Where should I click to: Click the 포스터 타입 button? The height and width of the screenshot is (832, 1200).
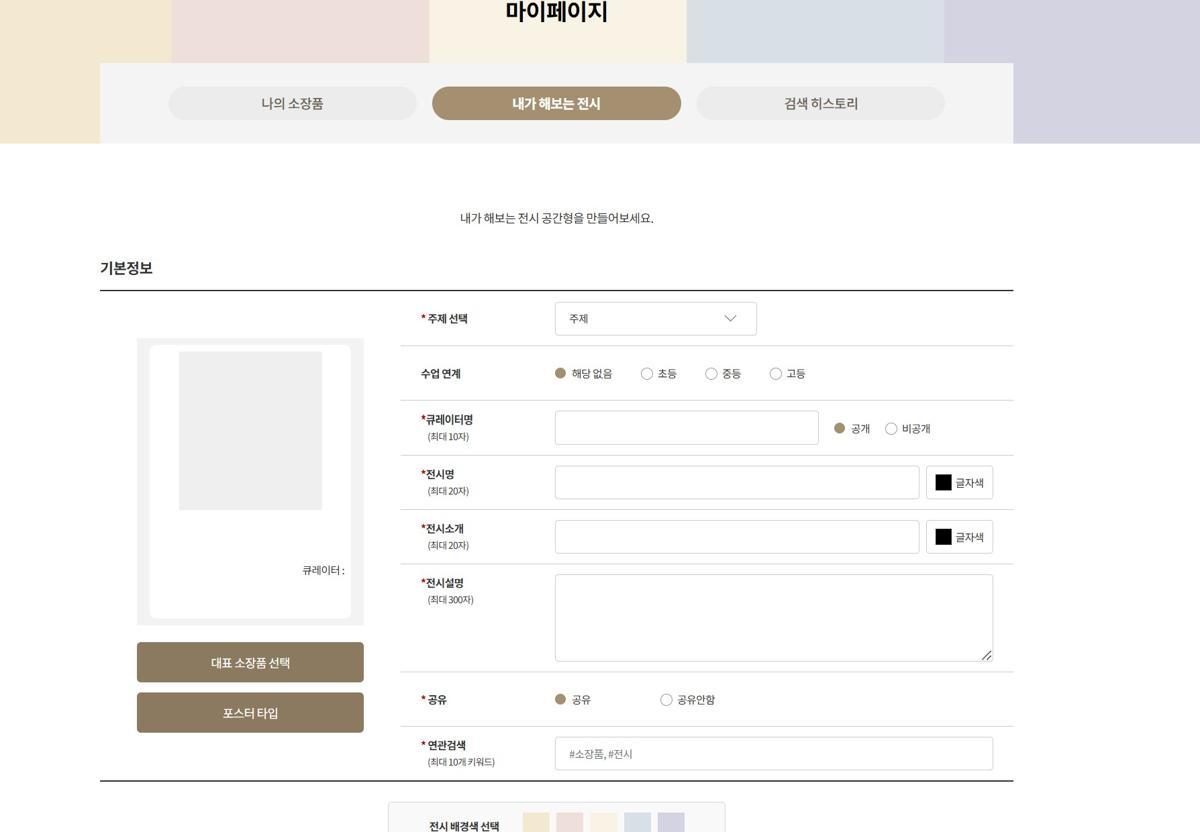click(x=250, y=713)
